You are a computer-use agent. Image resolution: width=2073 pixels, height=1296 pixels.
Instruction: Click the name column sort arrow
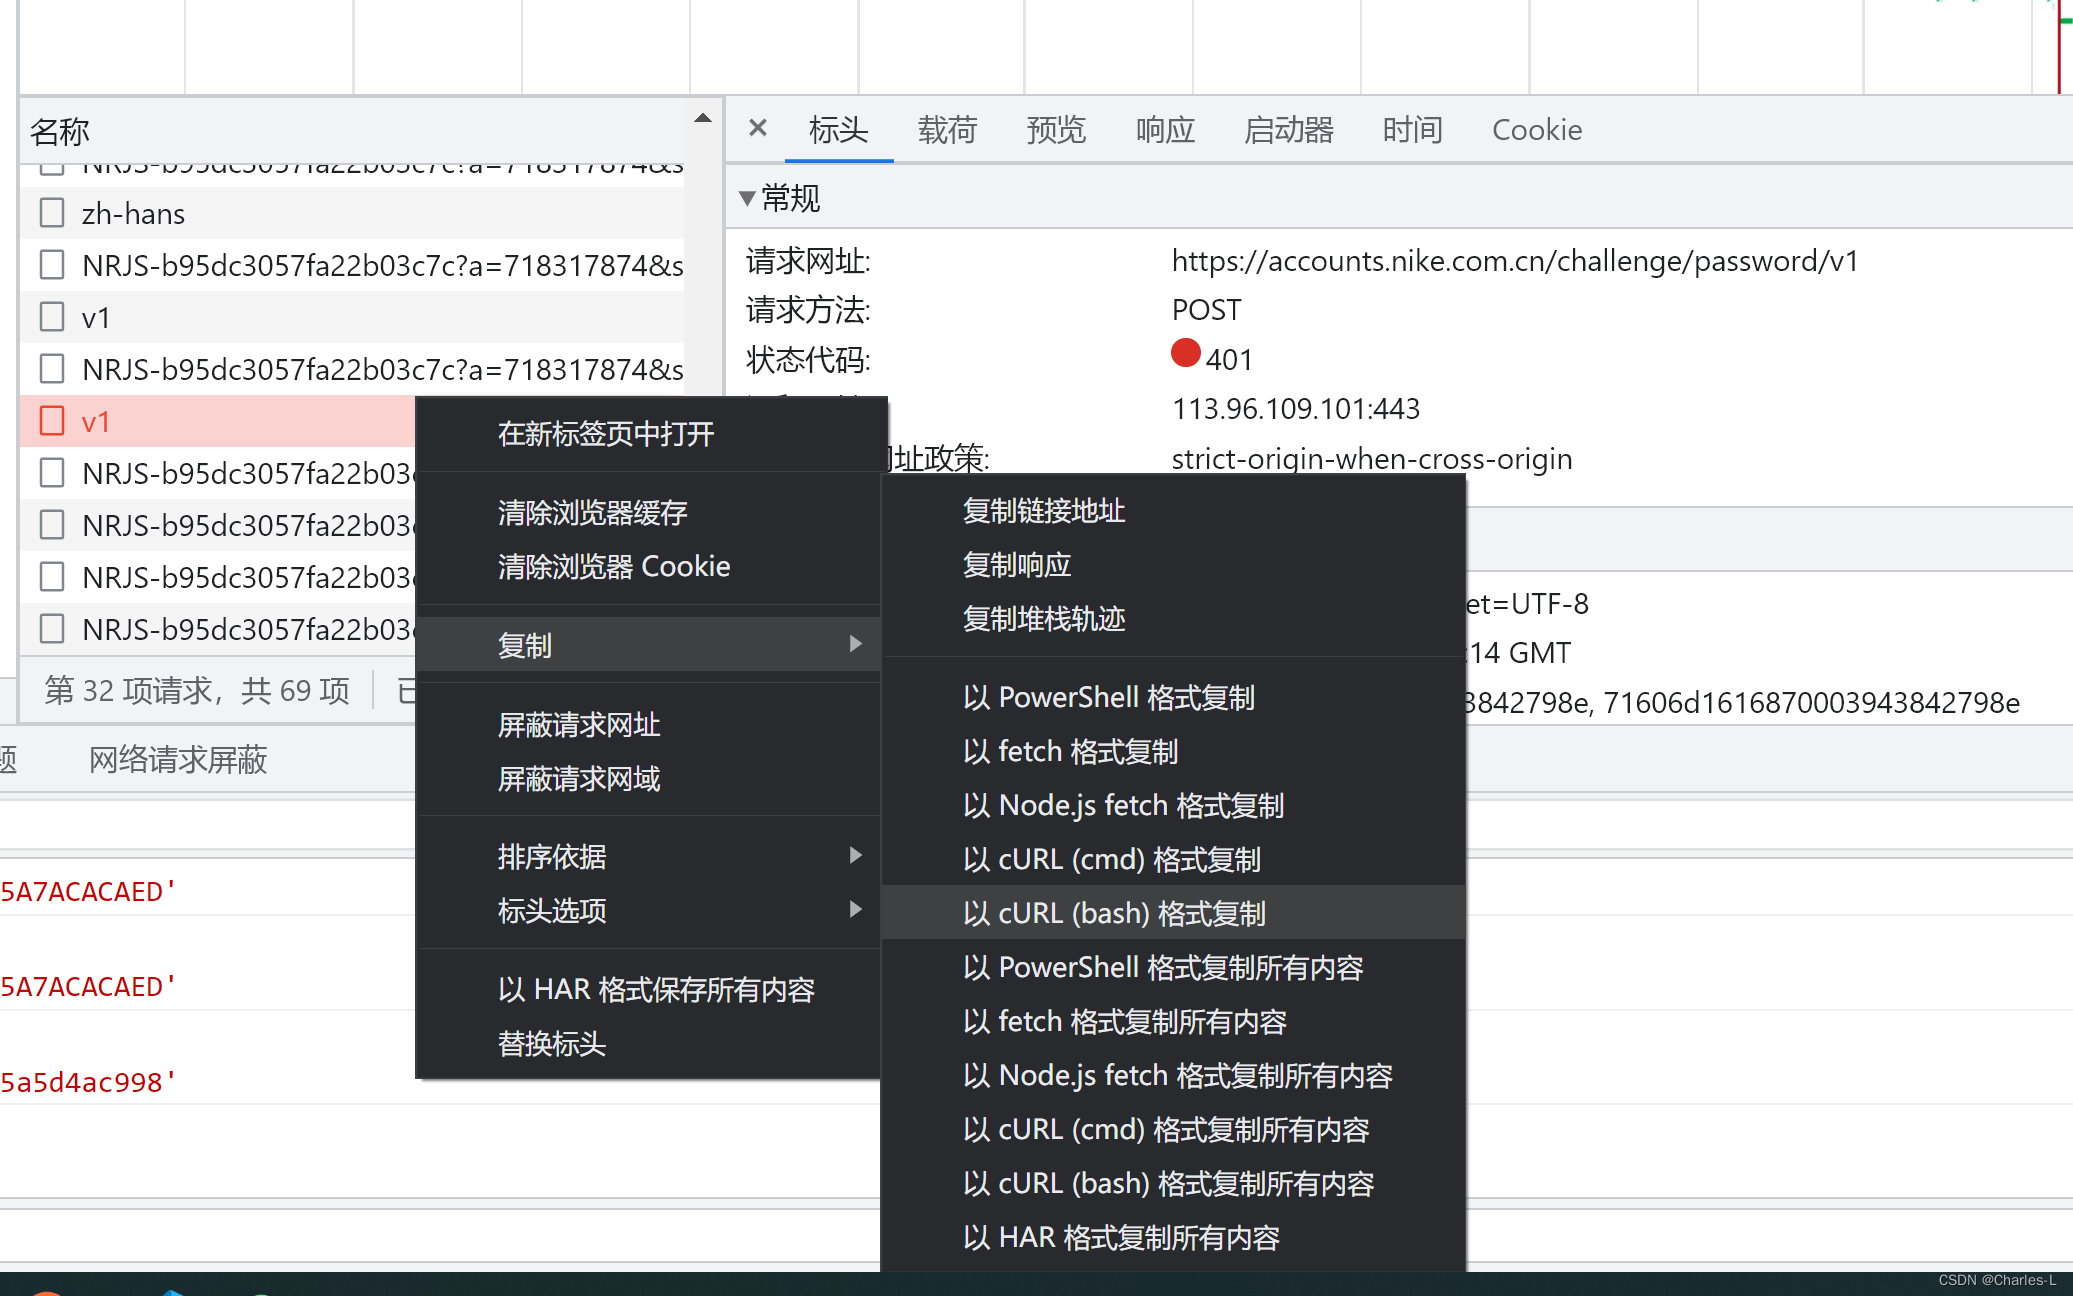702,118
